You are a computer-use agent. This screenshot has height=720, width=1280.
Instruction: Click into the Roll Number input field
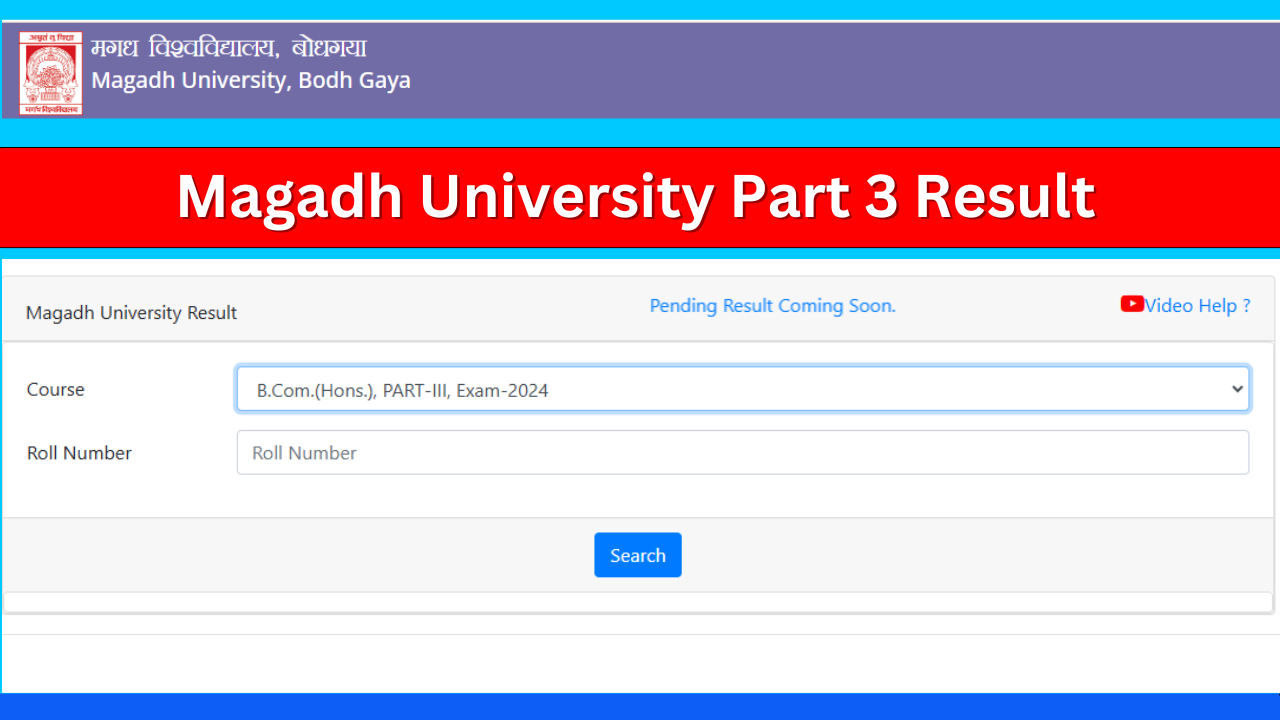pyautogui.click(x=743, y=452)
